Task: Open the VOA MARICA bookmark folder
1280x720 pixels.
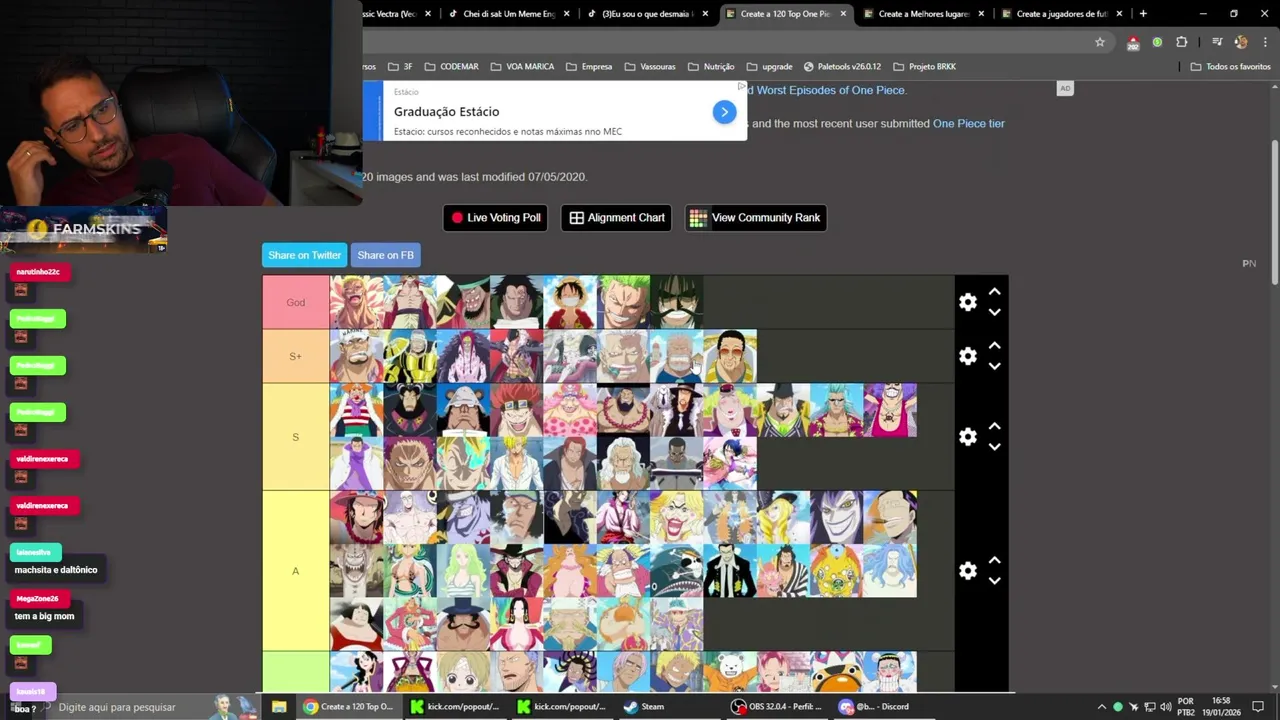Action: 522,66
